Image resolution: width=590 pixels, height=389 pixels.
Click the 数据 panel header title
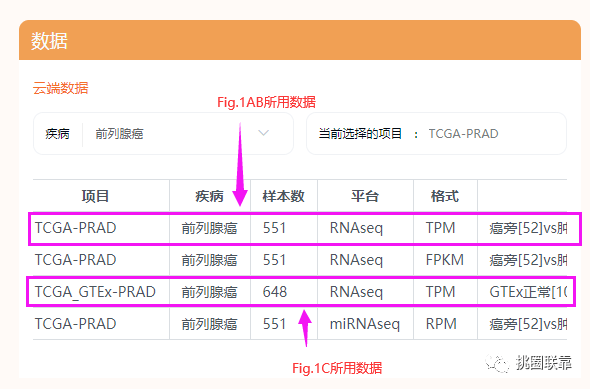pyautogui.click(x=49, y=41)
